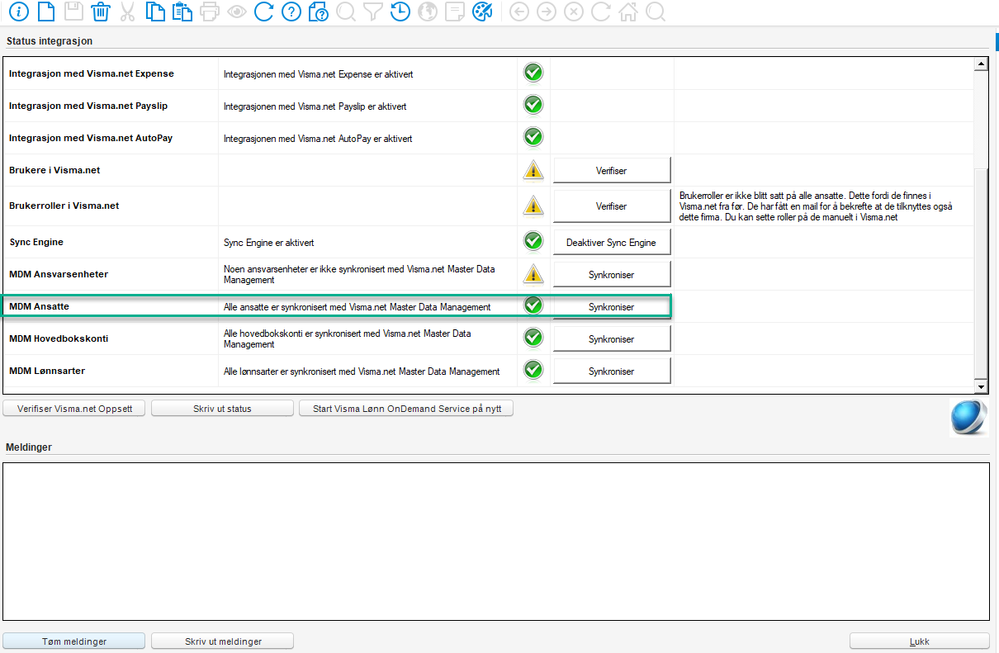Click inside the Meldinger message box

496,541
